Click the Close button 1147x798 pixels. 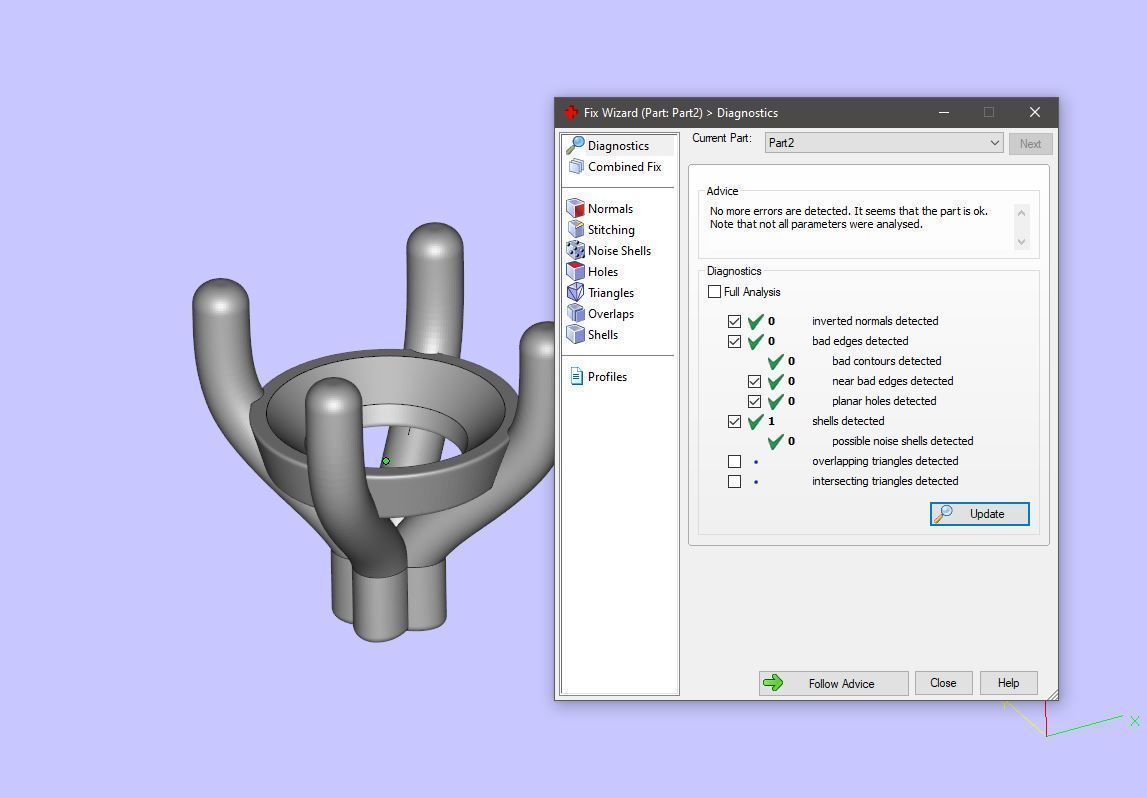[x=943, y=683]
